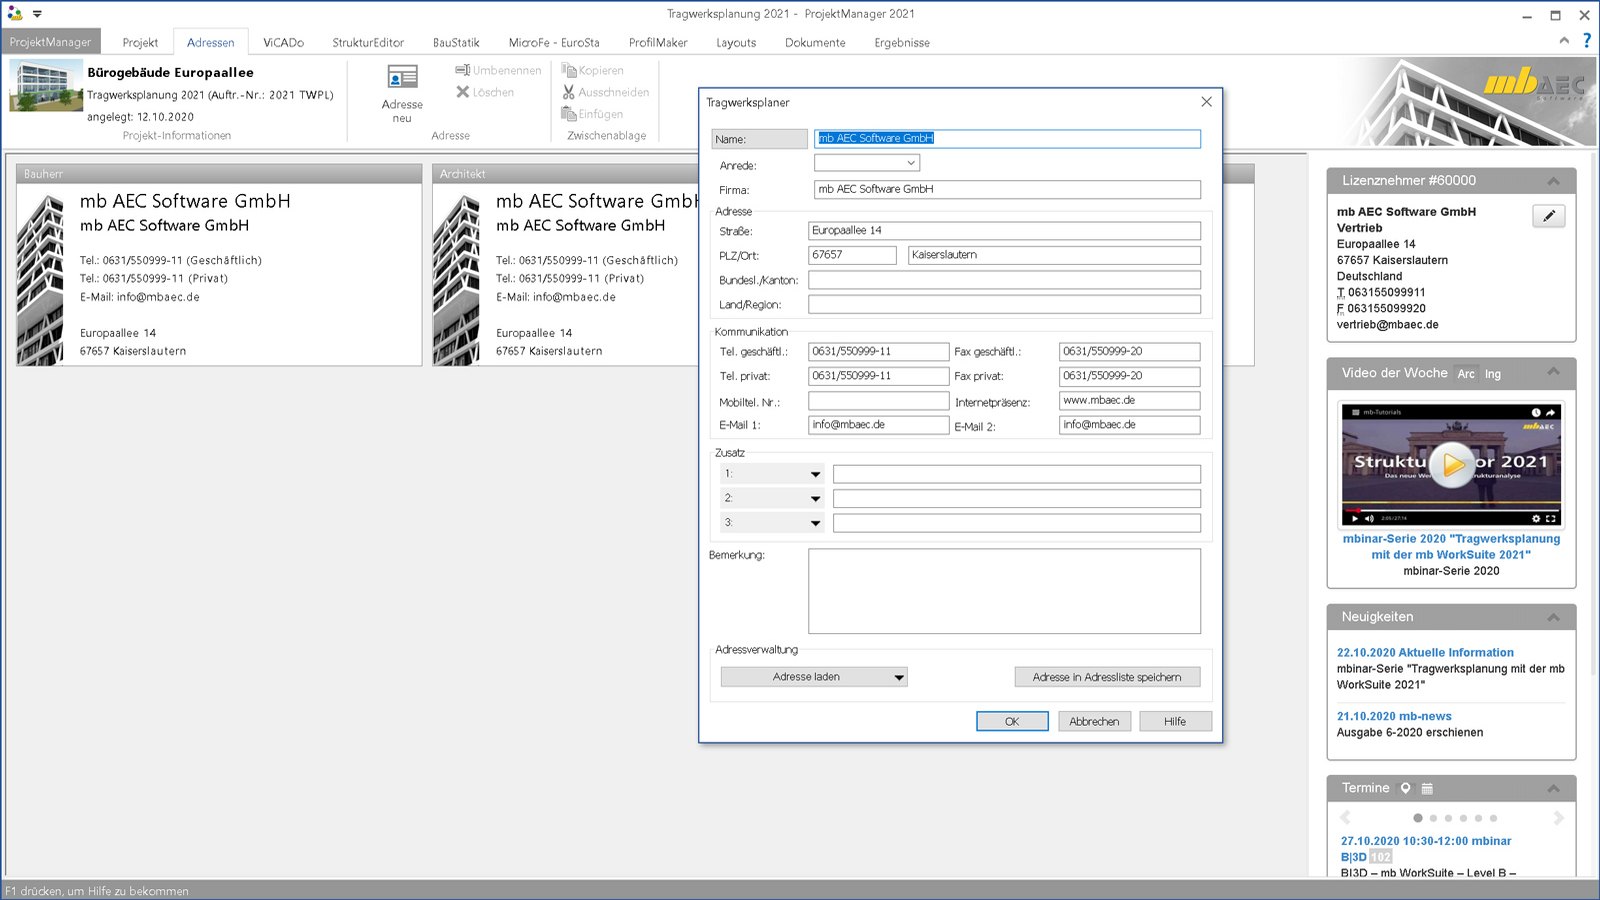Click the Straße input field
This screenshot has height=900, width=1600.
(x=1004, y=230)
